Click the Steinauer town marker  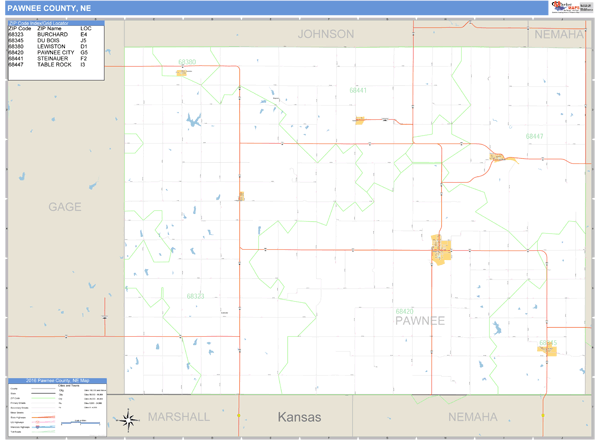point(360,121)
